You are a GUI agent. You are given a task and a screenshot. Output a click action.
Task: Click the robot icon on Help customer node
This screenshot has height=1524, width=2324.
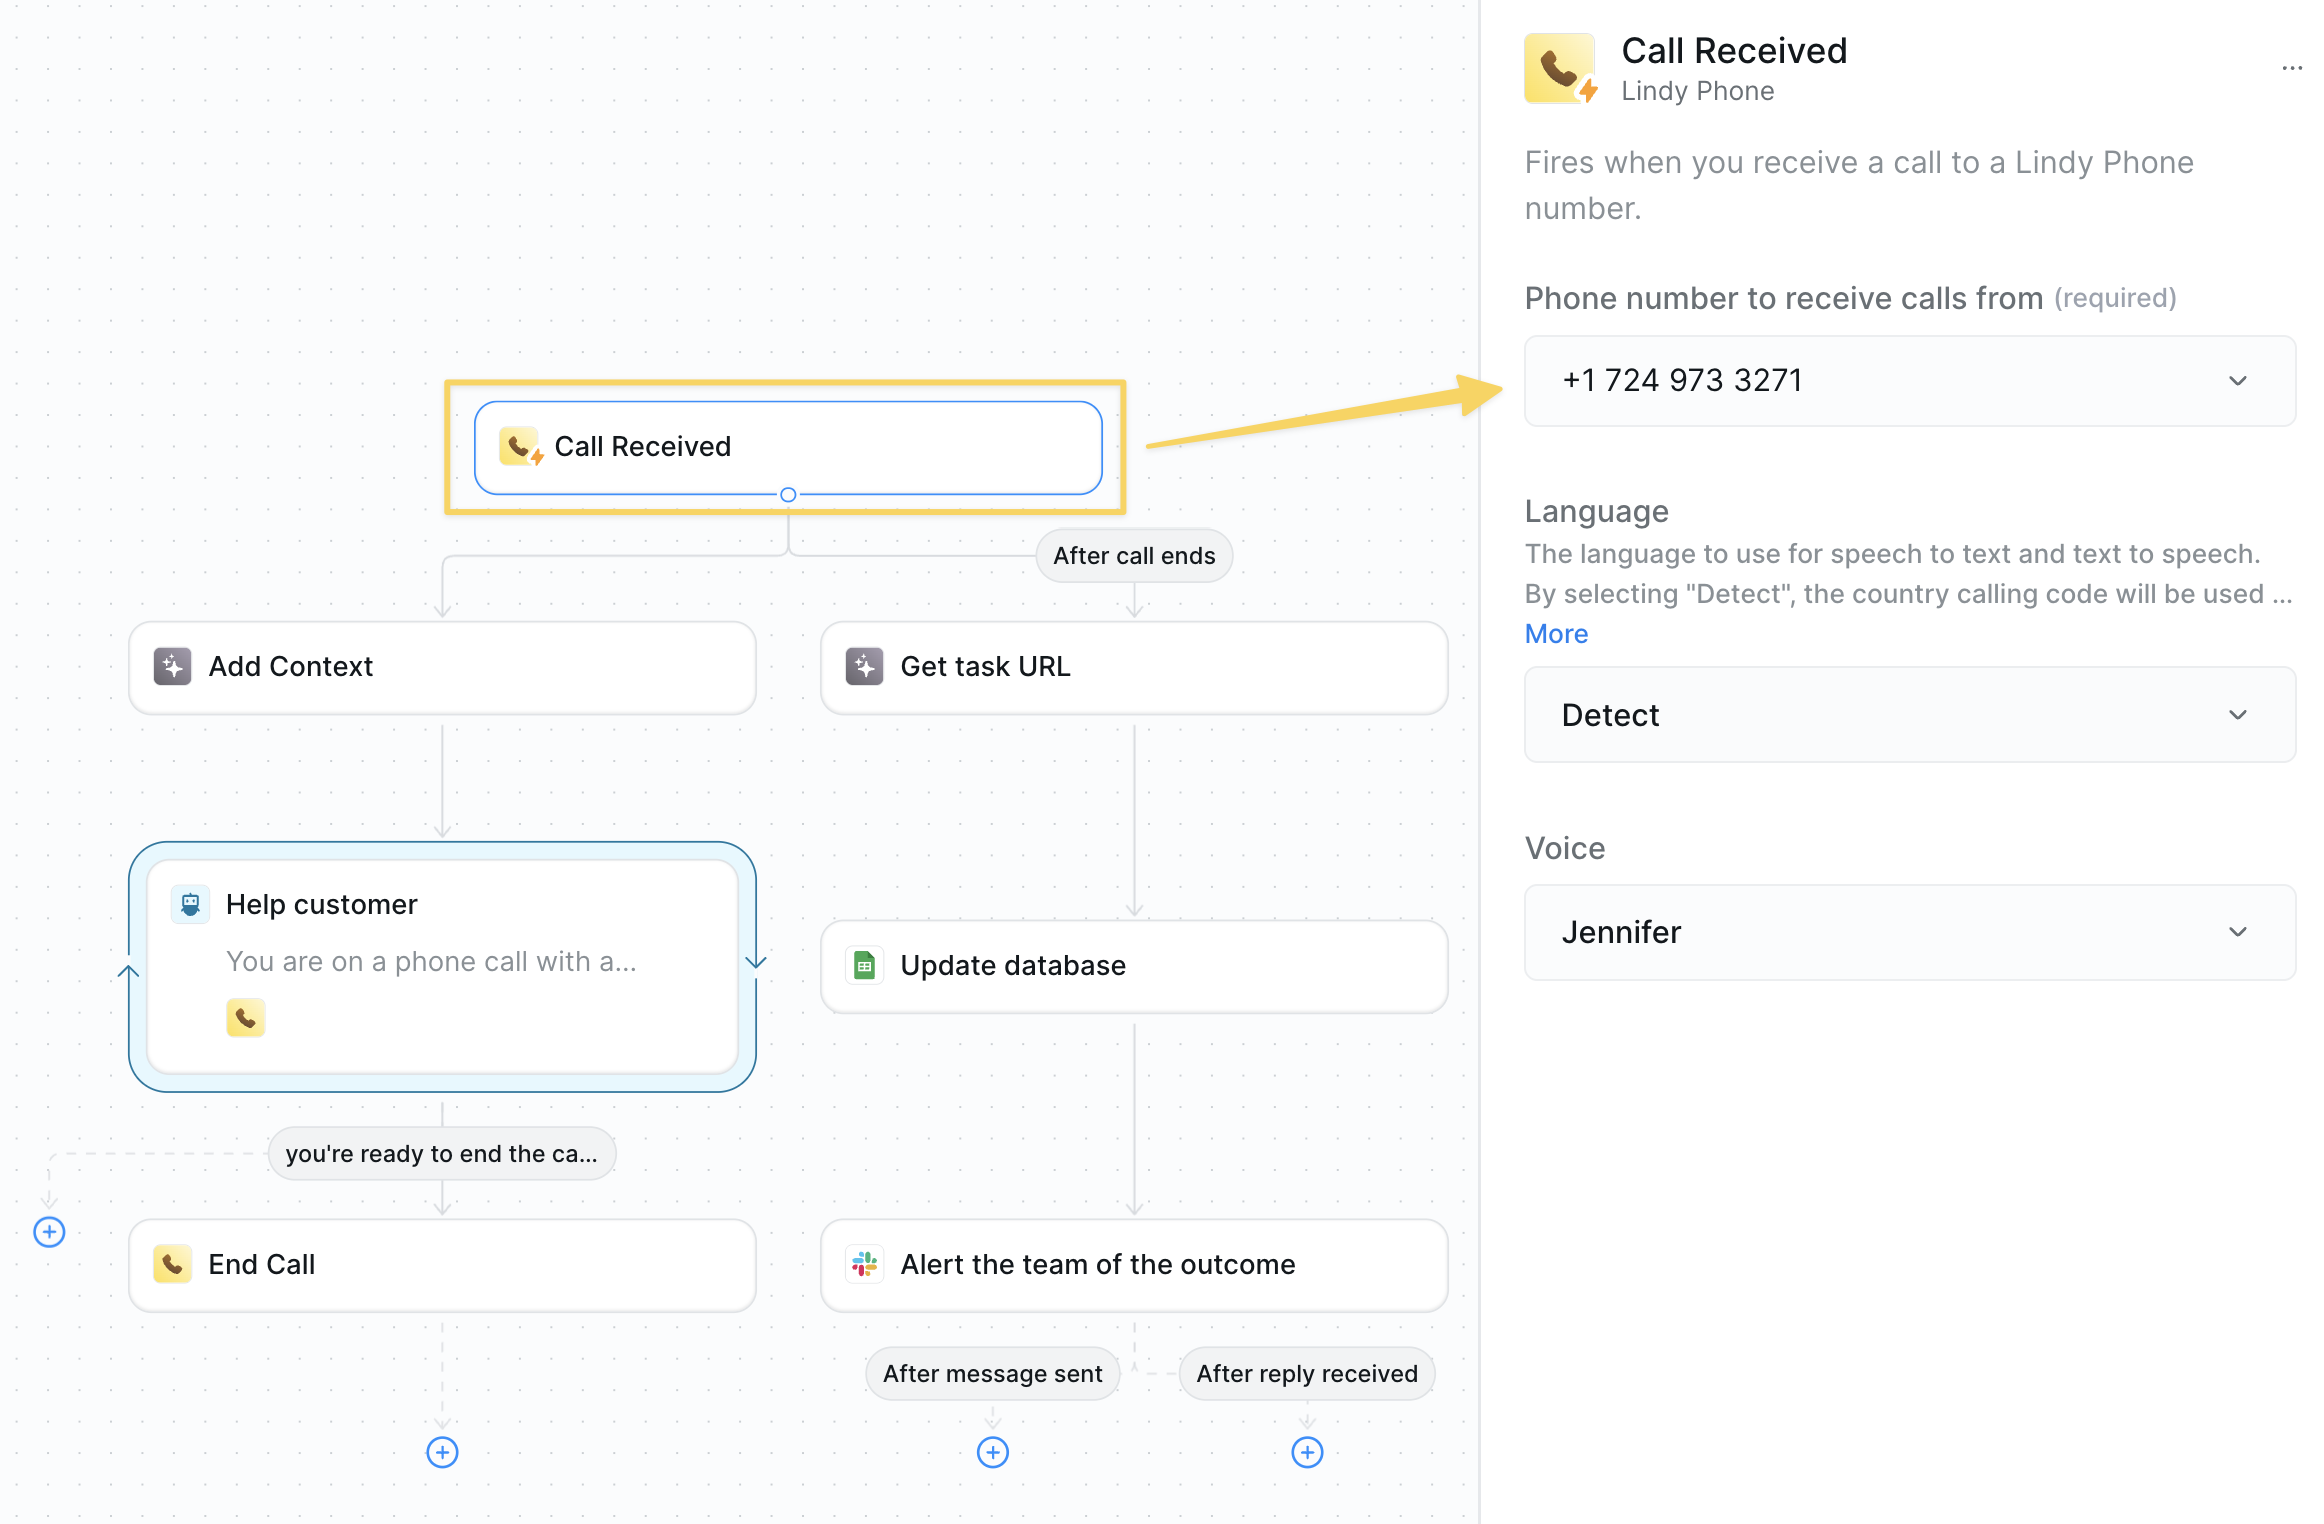(x=190, y=904)
